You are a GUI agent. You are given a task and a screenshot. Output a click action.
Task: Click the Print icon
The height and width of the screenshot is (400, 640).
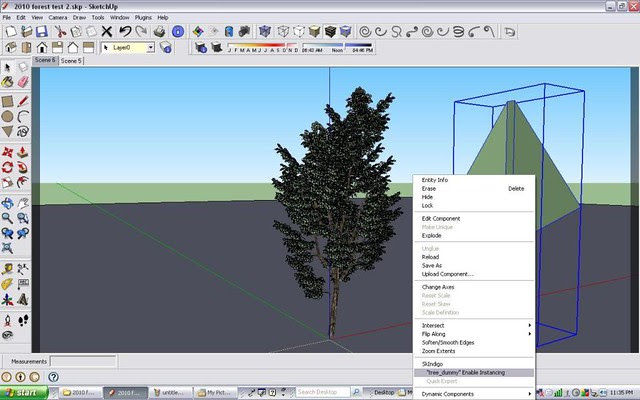point(159,31)
